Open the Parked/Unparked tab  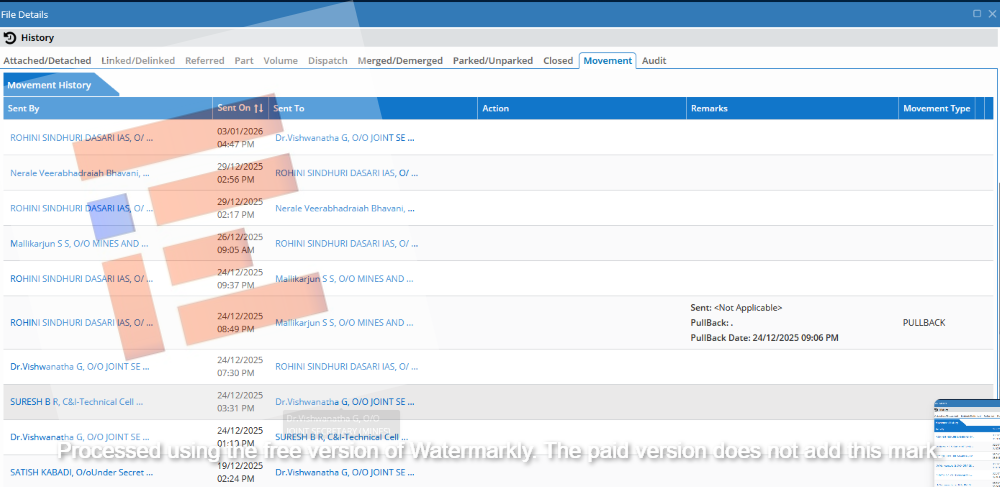point(493,61)
